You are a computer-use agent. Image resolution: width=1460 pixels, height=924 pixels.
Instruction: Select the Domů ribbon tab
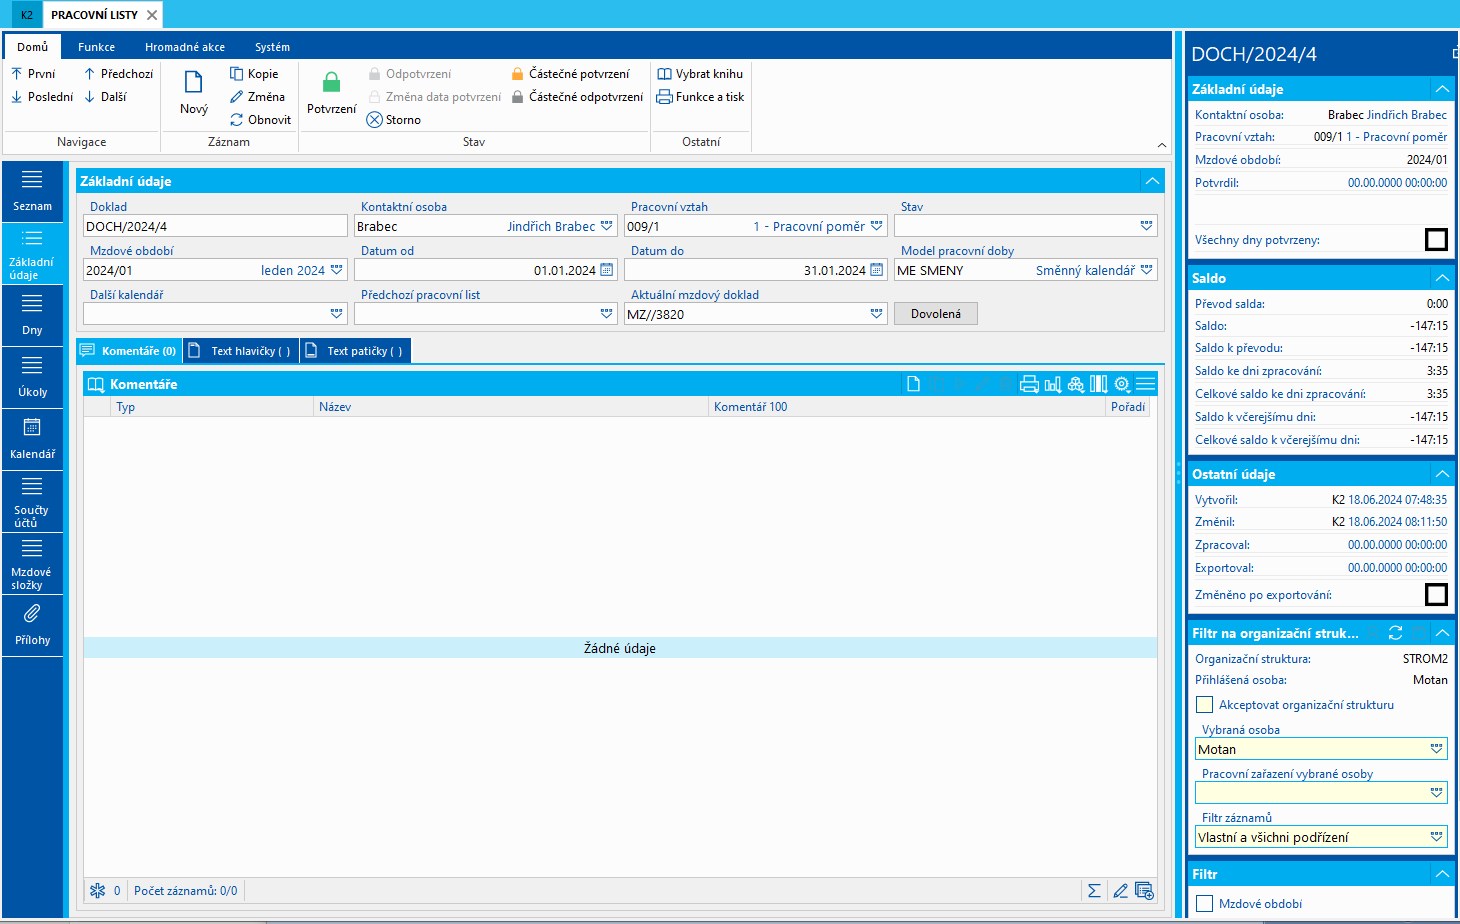pos(32,47)
